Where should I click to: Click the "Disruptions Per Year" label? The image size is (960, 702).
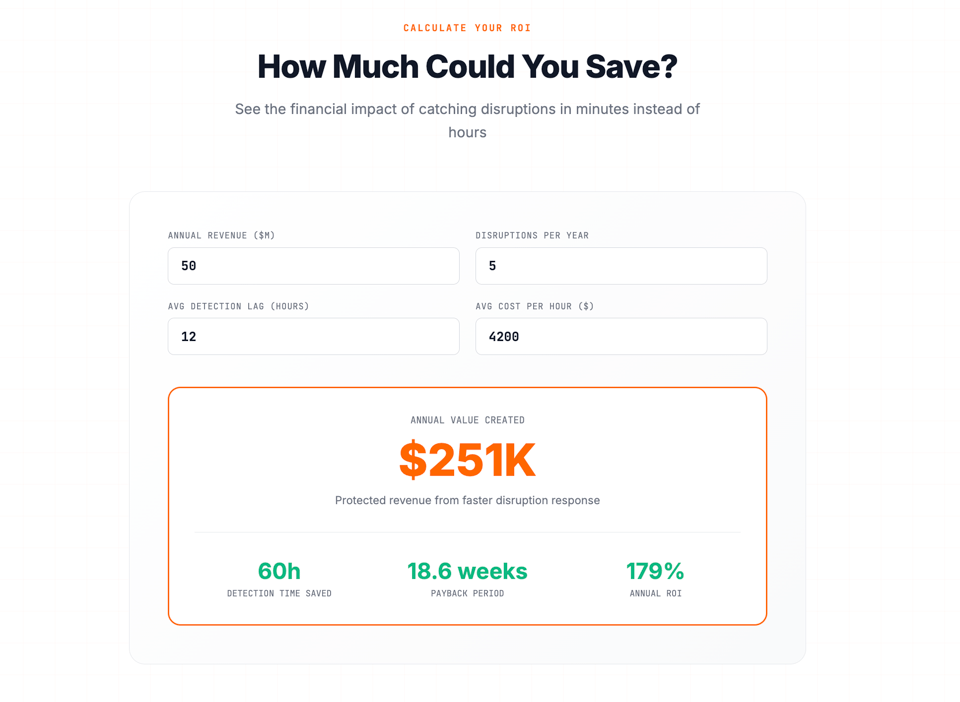532,236
